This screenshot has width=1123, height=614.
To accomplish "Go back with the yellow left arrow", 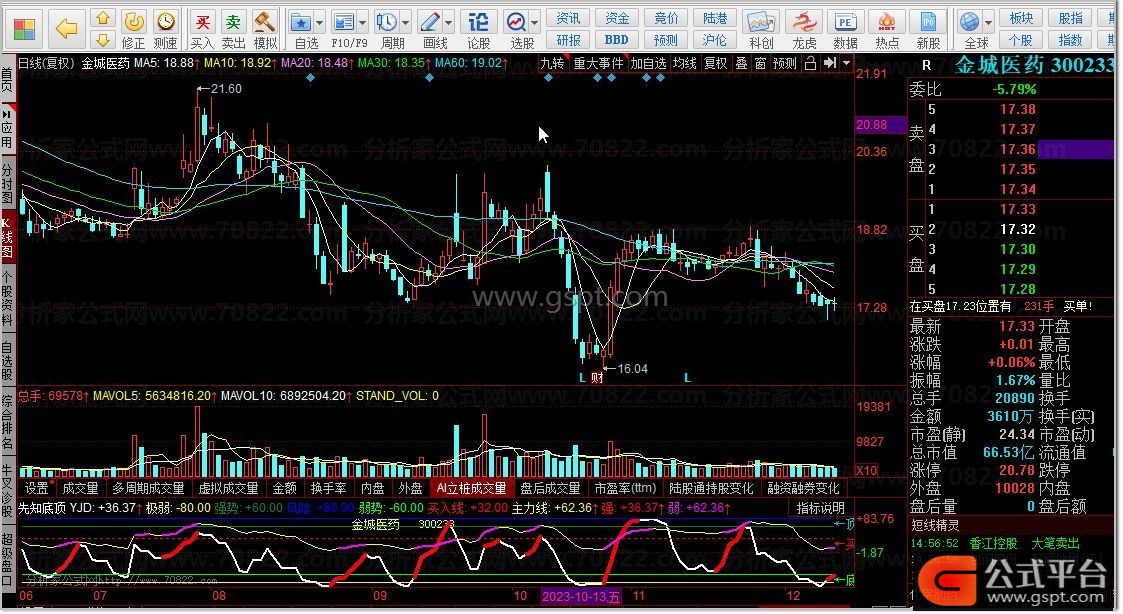I will click(x=67, y=29).
